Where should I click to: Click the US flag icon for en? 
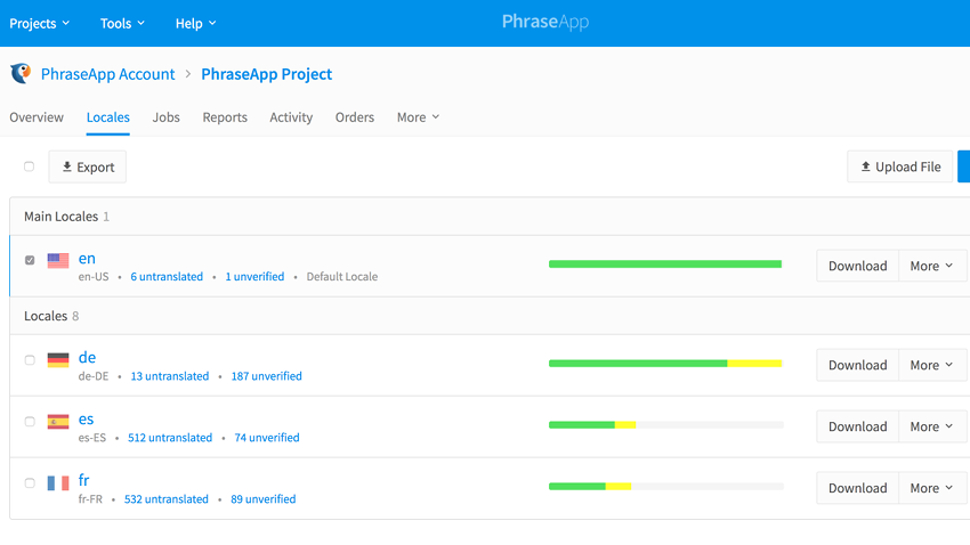click(x=58, y=260)
